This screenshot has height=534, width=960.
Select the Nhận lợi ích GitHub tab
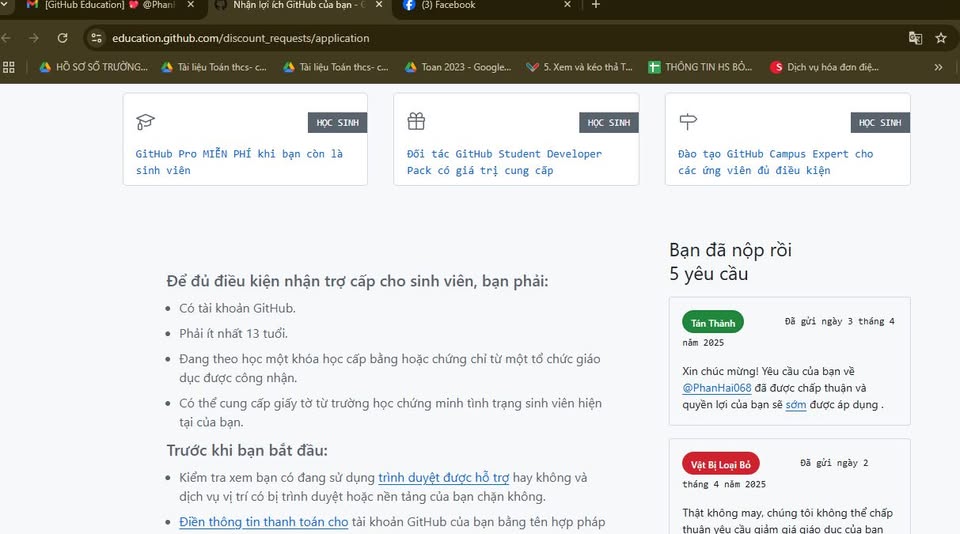pyautogui.click(x=298, y=5)
